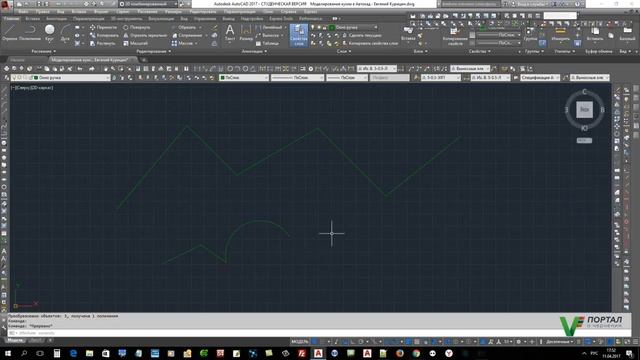Screen dimensions: 640x360
Task: Select the Dimension (Размер) tool
Action: (x=246, y=33)
